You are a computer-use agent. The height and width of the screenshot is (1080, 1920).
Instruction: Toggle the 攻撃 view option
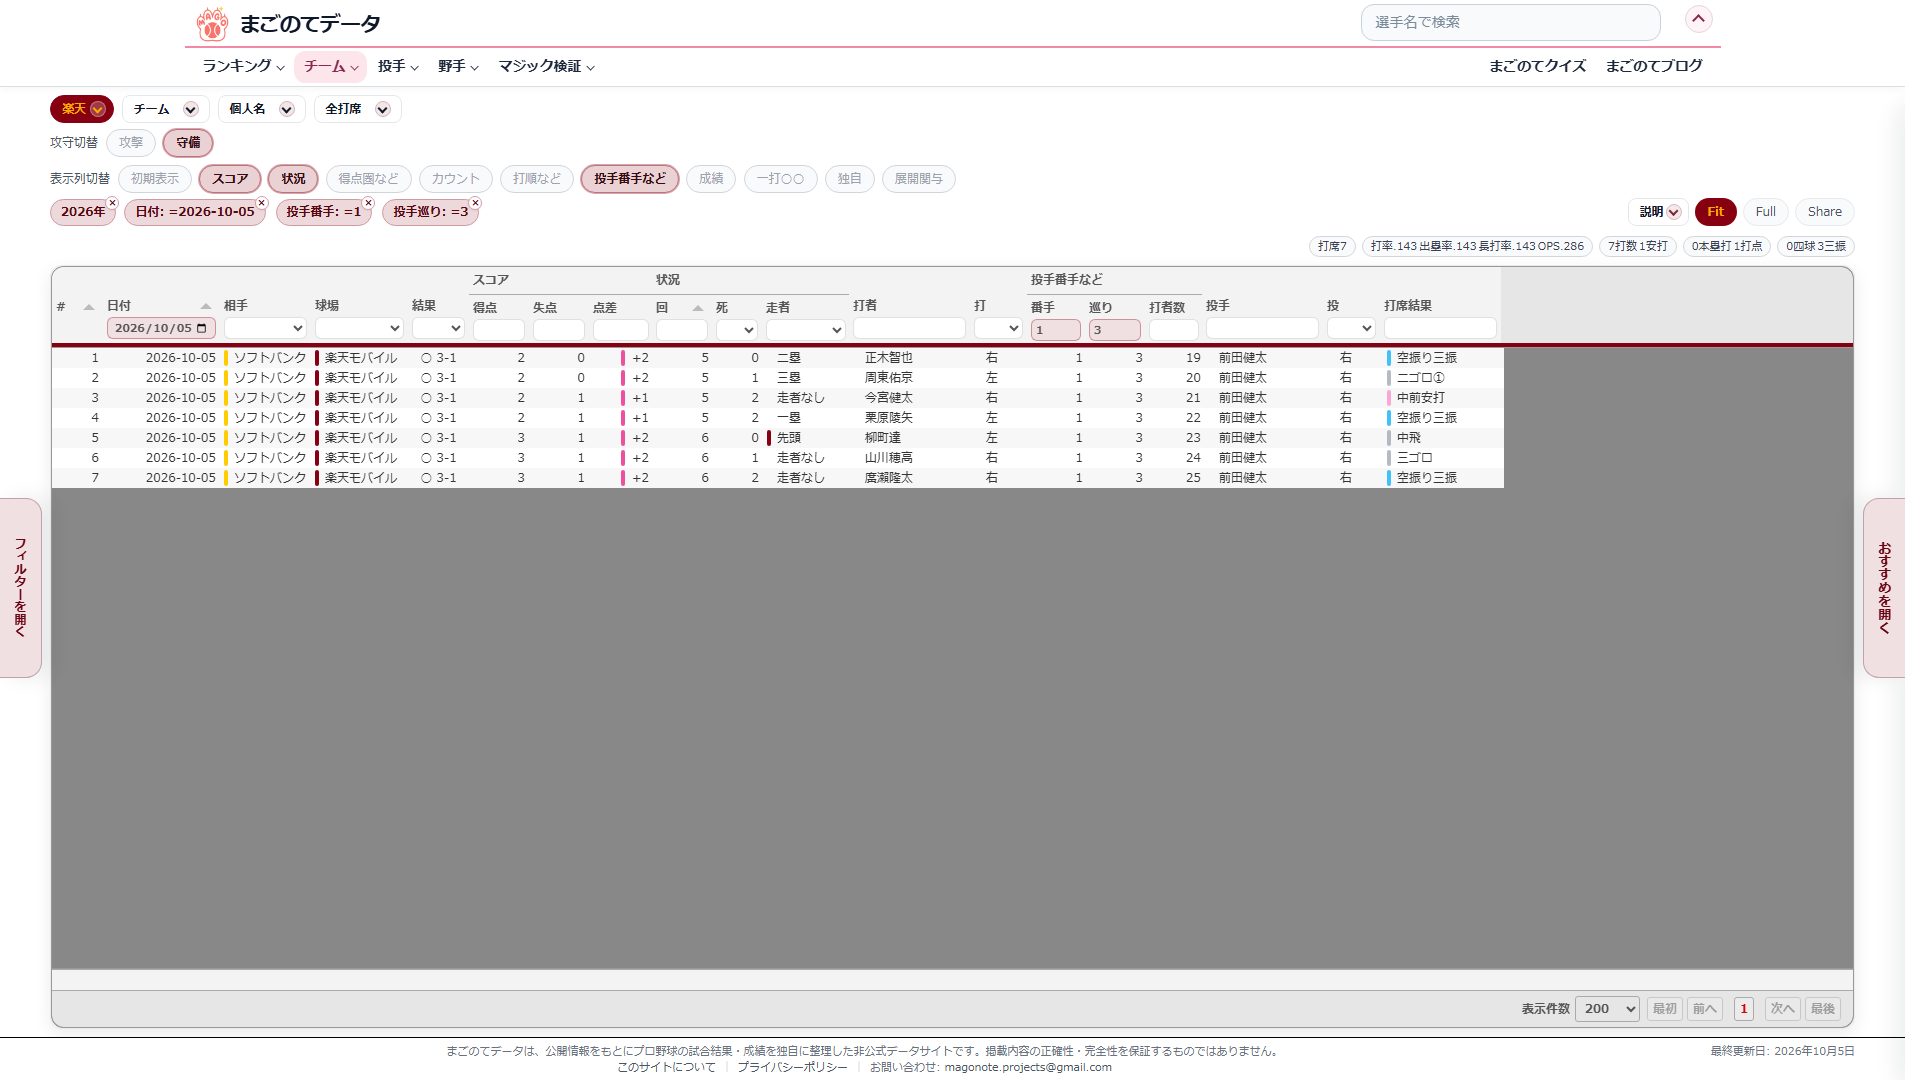(x=131, y=143)
